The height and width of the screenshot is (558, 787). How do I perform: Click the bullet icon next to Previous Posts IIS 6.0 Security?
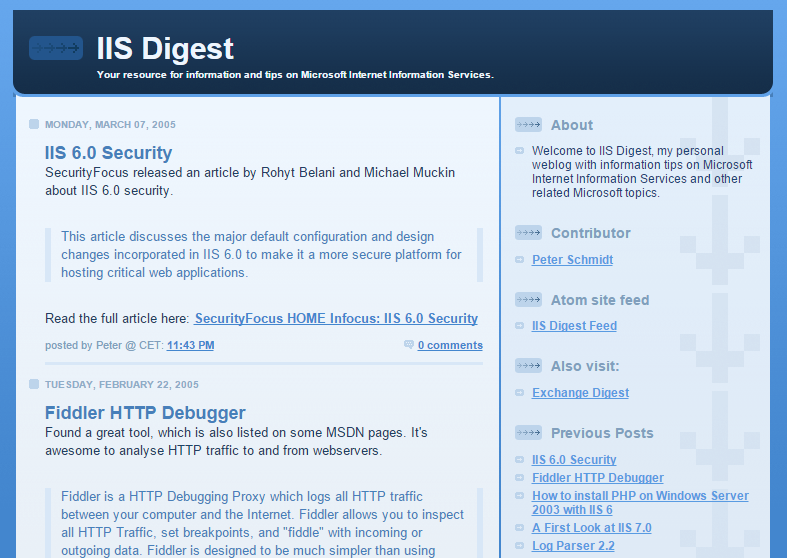click(519, 460)
